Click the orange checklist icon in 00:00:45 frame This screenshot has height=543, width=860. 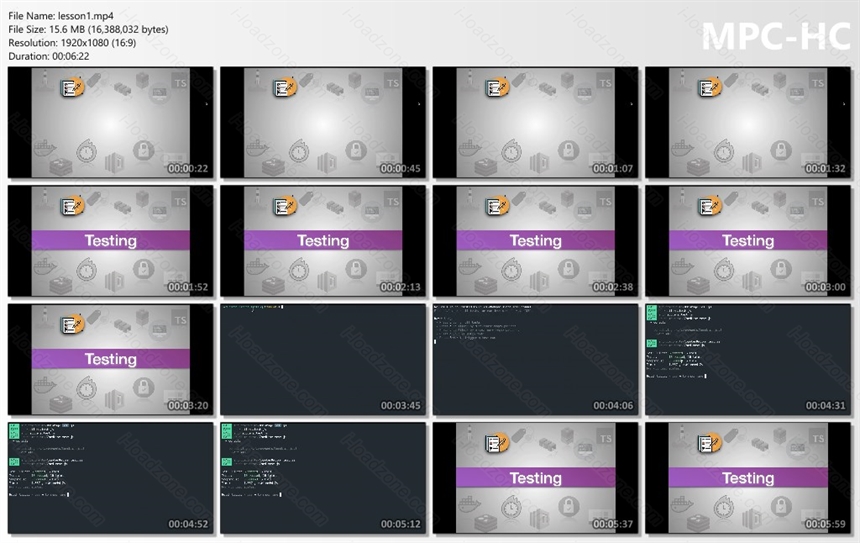coord(285,87)
